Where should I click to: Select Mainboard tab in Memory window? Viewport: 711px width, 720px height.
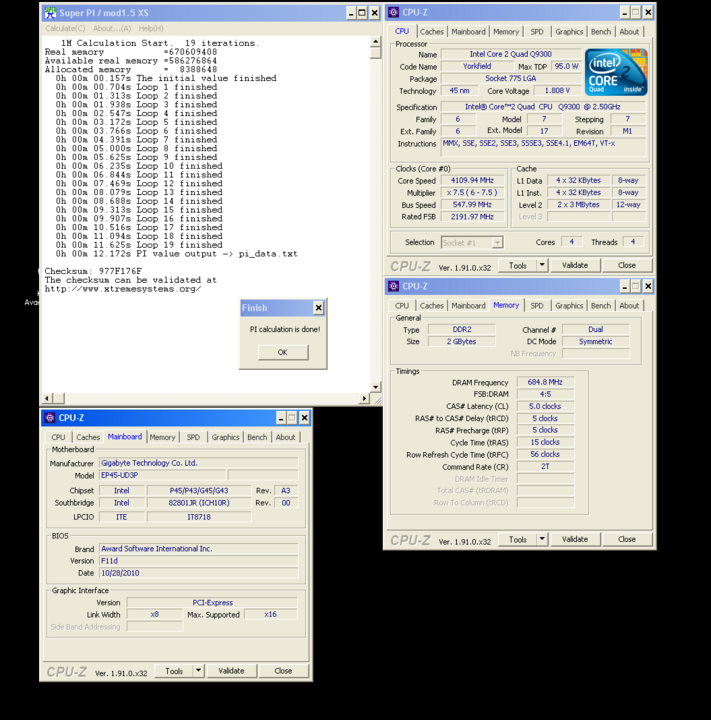coord(468,305)
